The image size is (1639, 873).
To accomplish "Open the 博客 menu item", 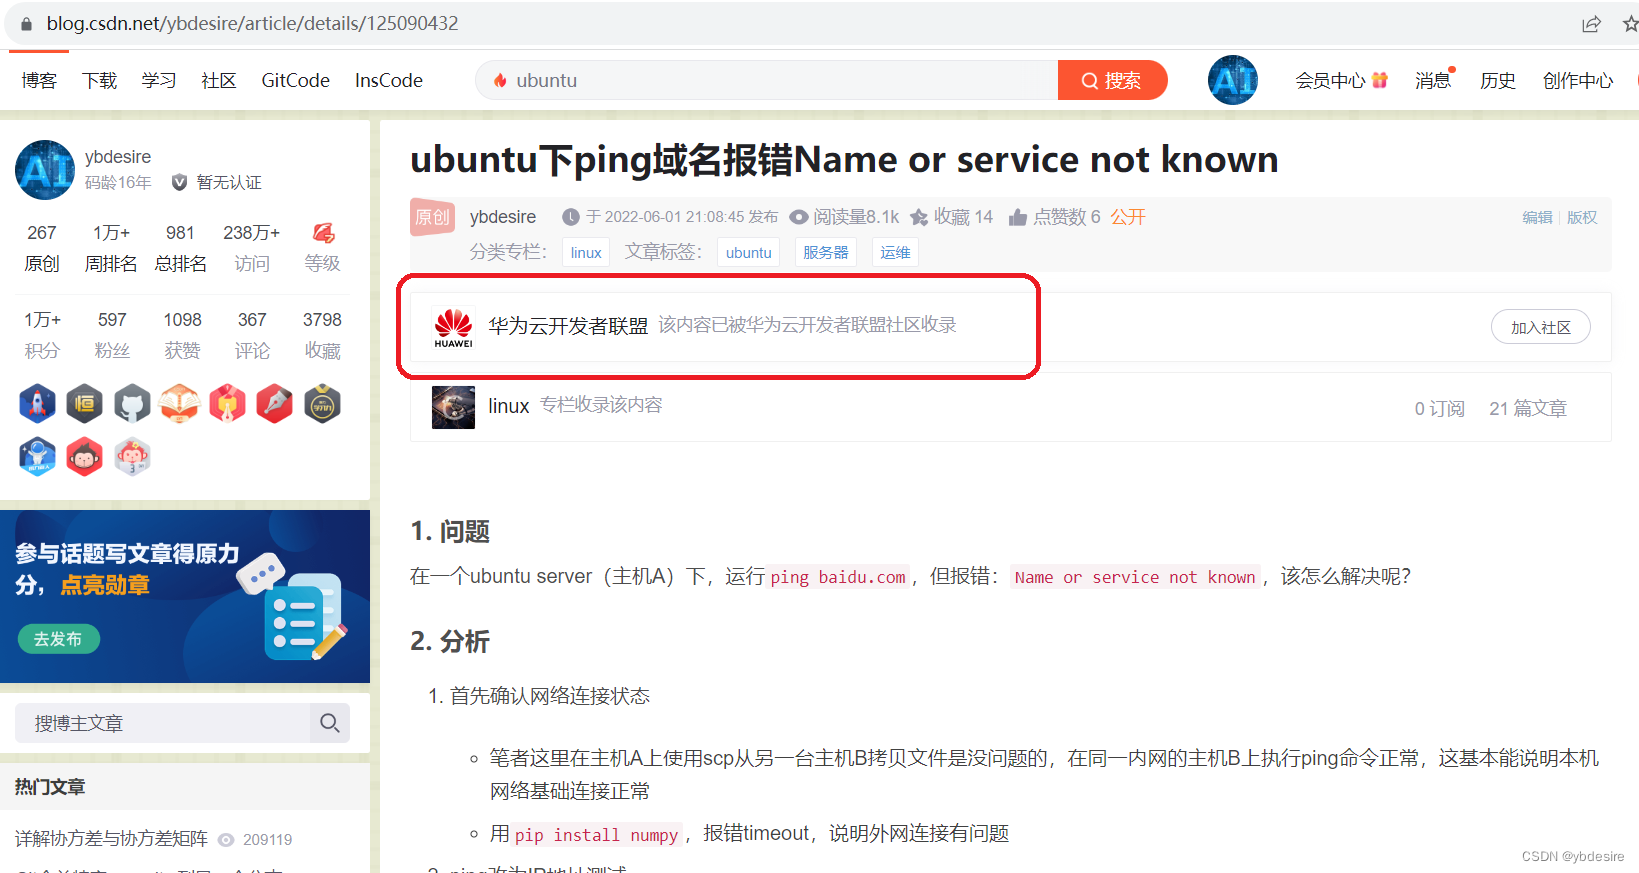I will [39, 80].
